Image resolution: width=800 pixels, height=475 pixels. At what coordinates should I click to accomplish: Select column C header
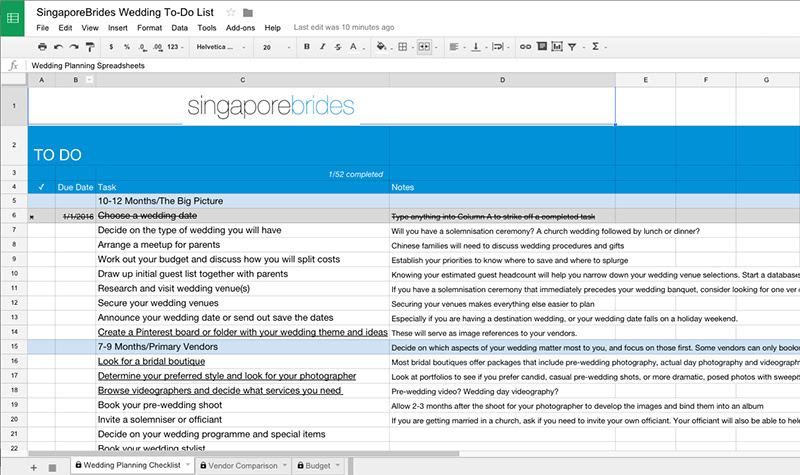pos(242,80)
